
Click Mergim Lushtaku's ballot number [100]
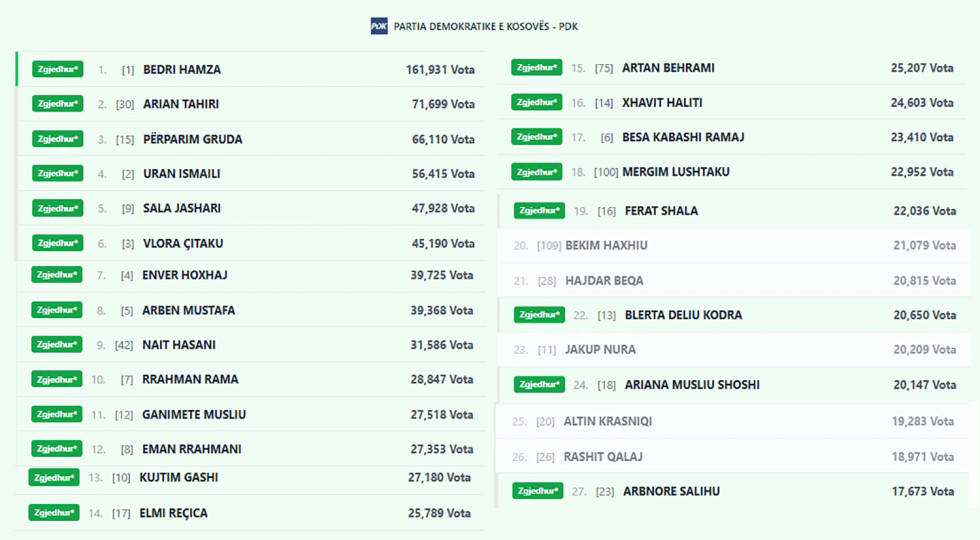pos(606,172)
